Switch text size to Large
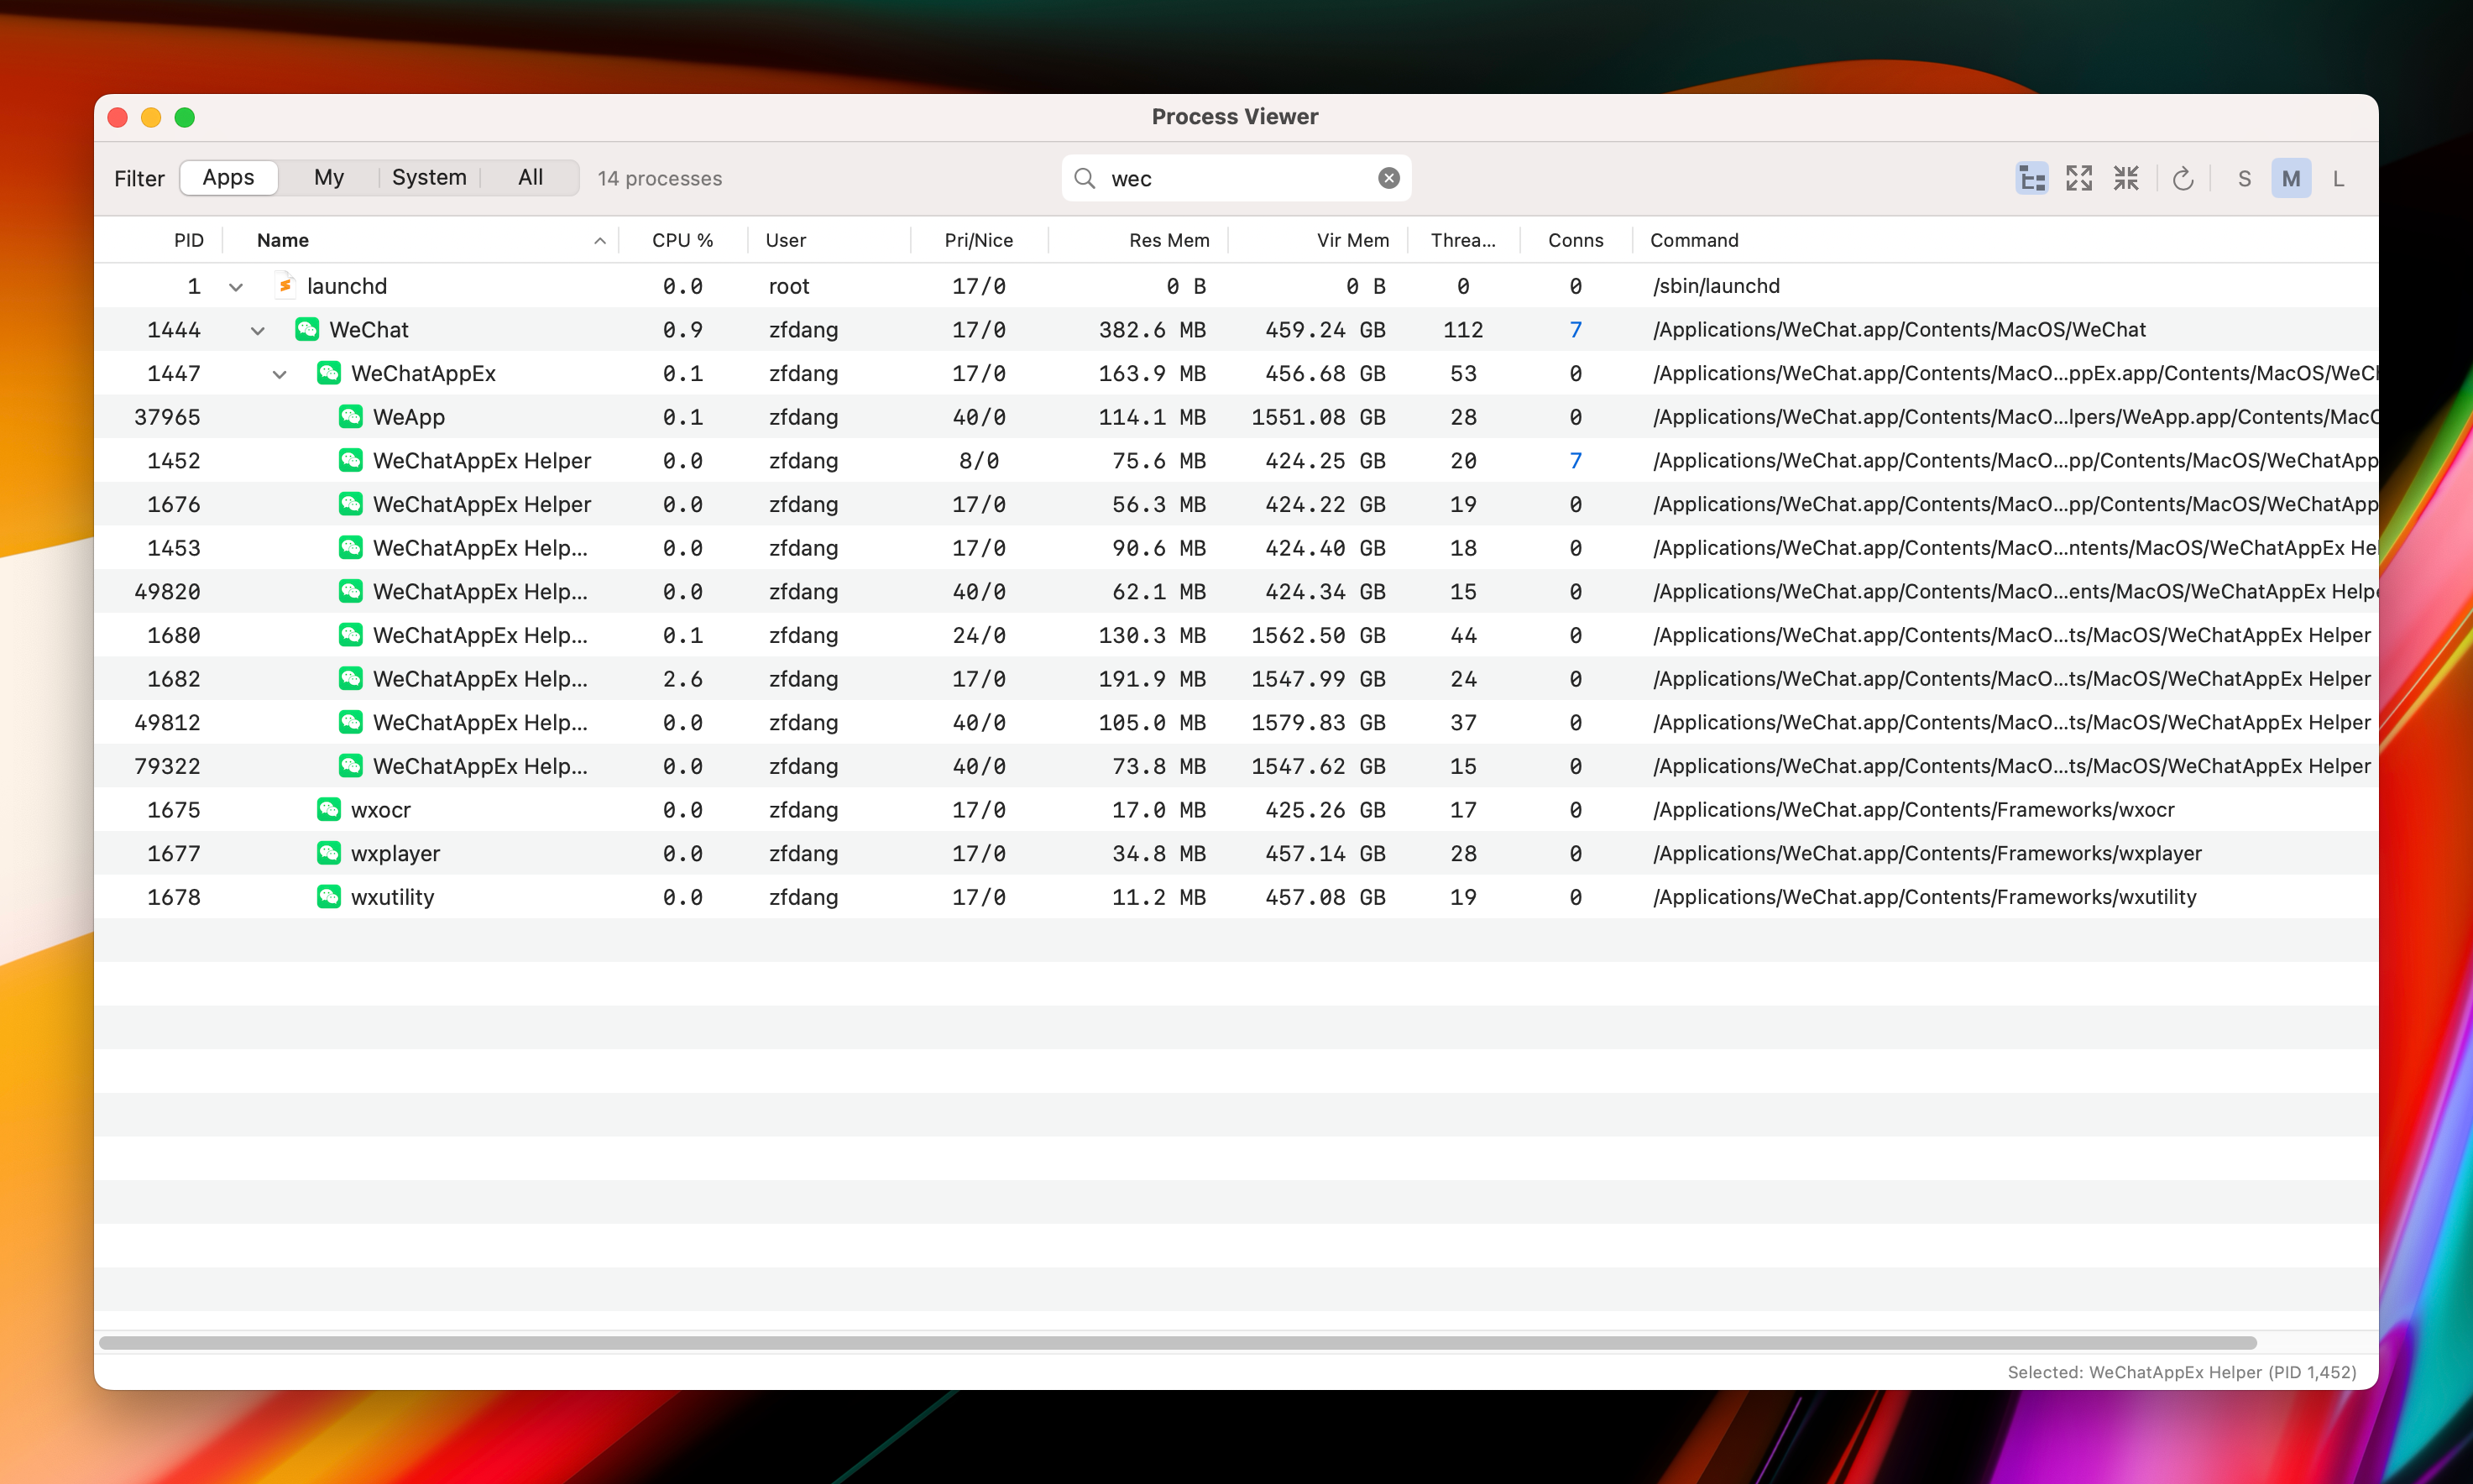This screenshot has height=1484, width=2473. click(2338, 178)
